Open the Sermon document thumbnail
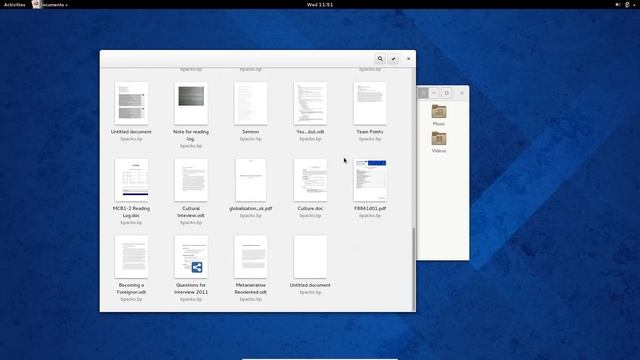The image size is (640, 360). [x=251, y=103]
